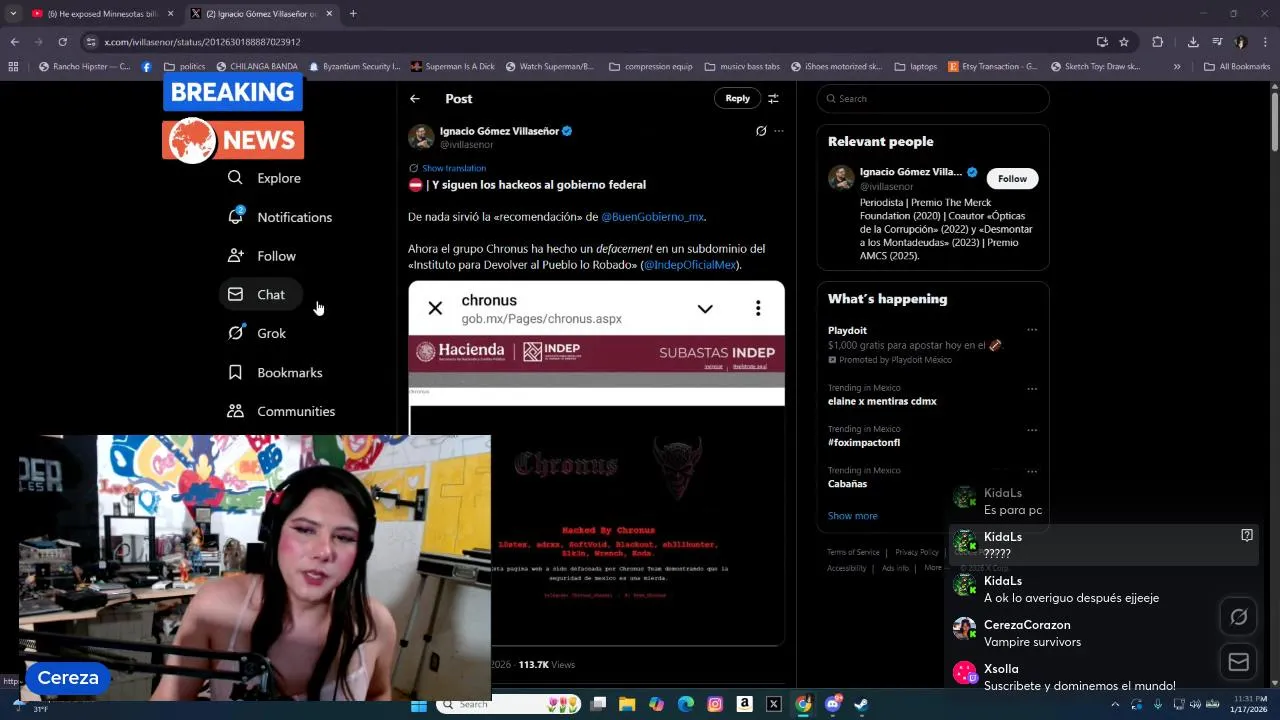Go back using the Post back arrow

[415, 98]
